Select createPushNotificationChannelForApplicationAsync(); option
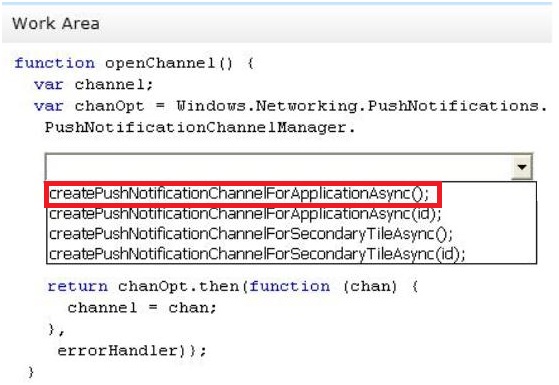This screenshot has width=559, height=385. tap(239, 194)
